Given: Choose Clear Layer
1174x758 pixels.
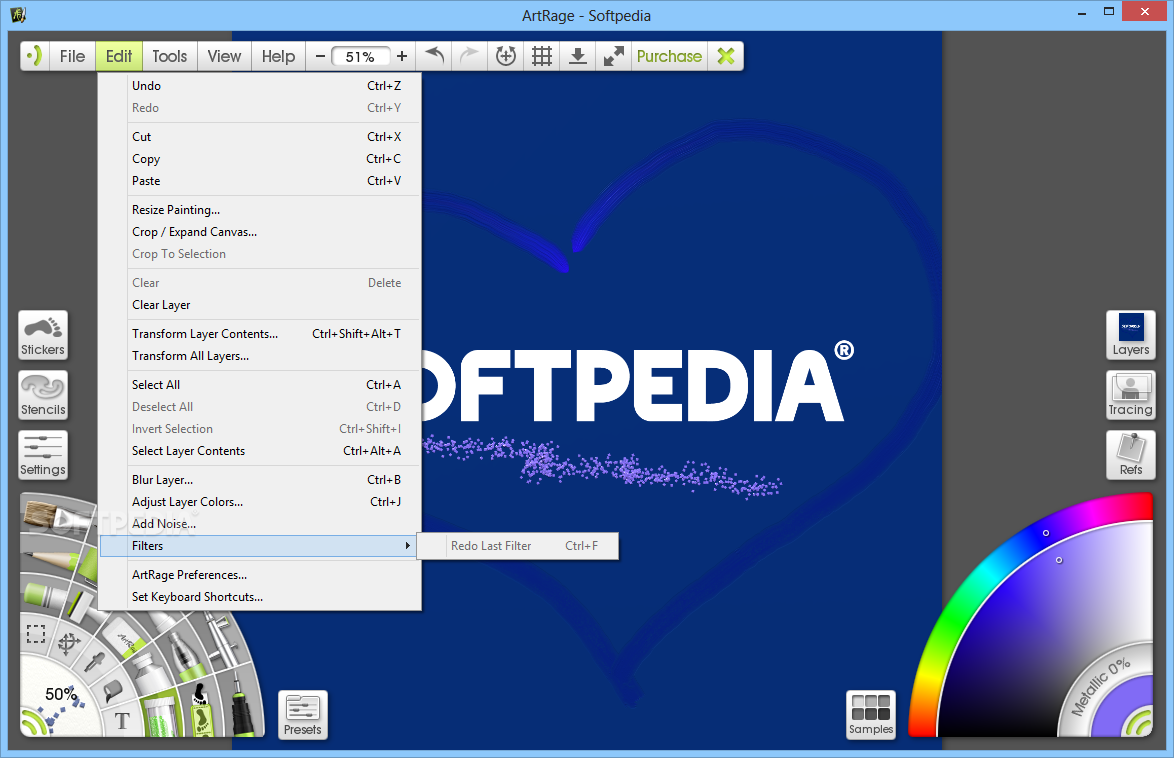Looking at the screenshot, I should click(x=261, y=305).
